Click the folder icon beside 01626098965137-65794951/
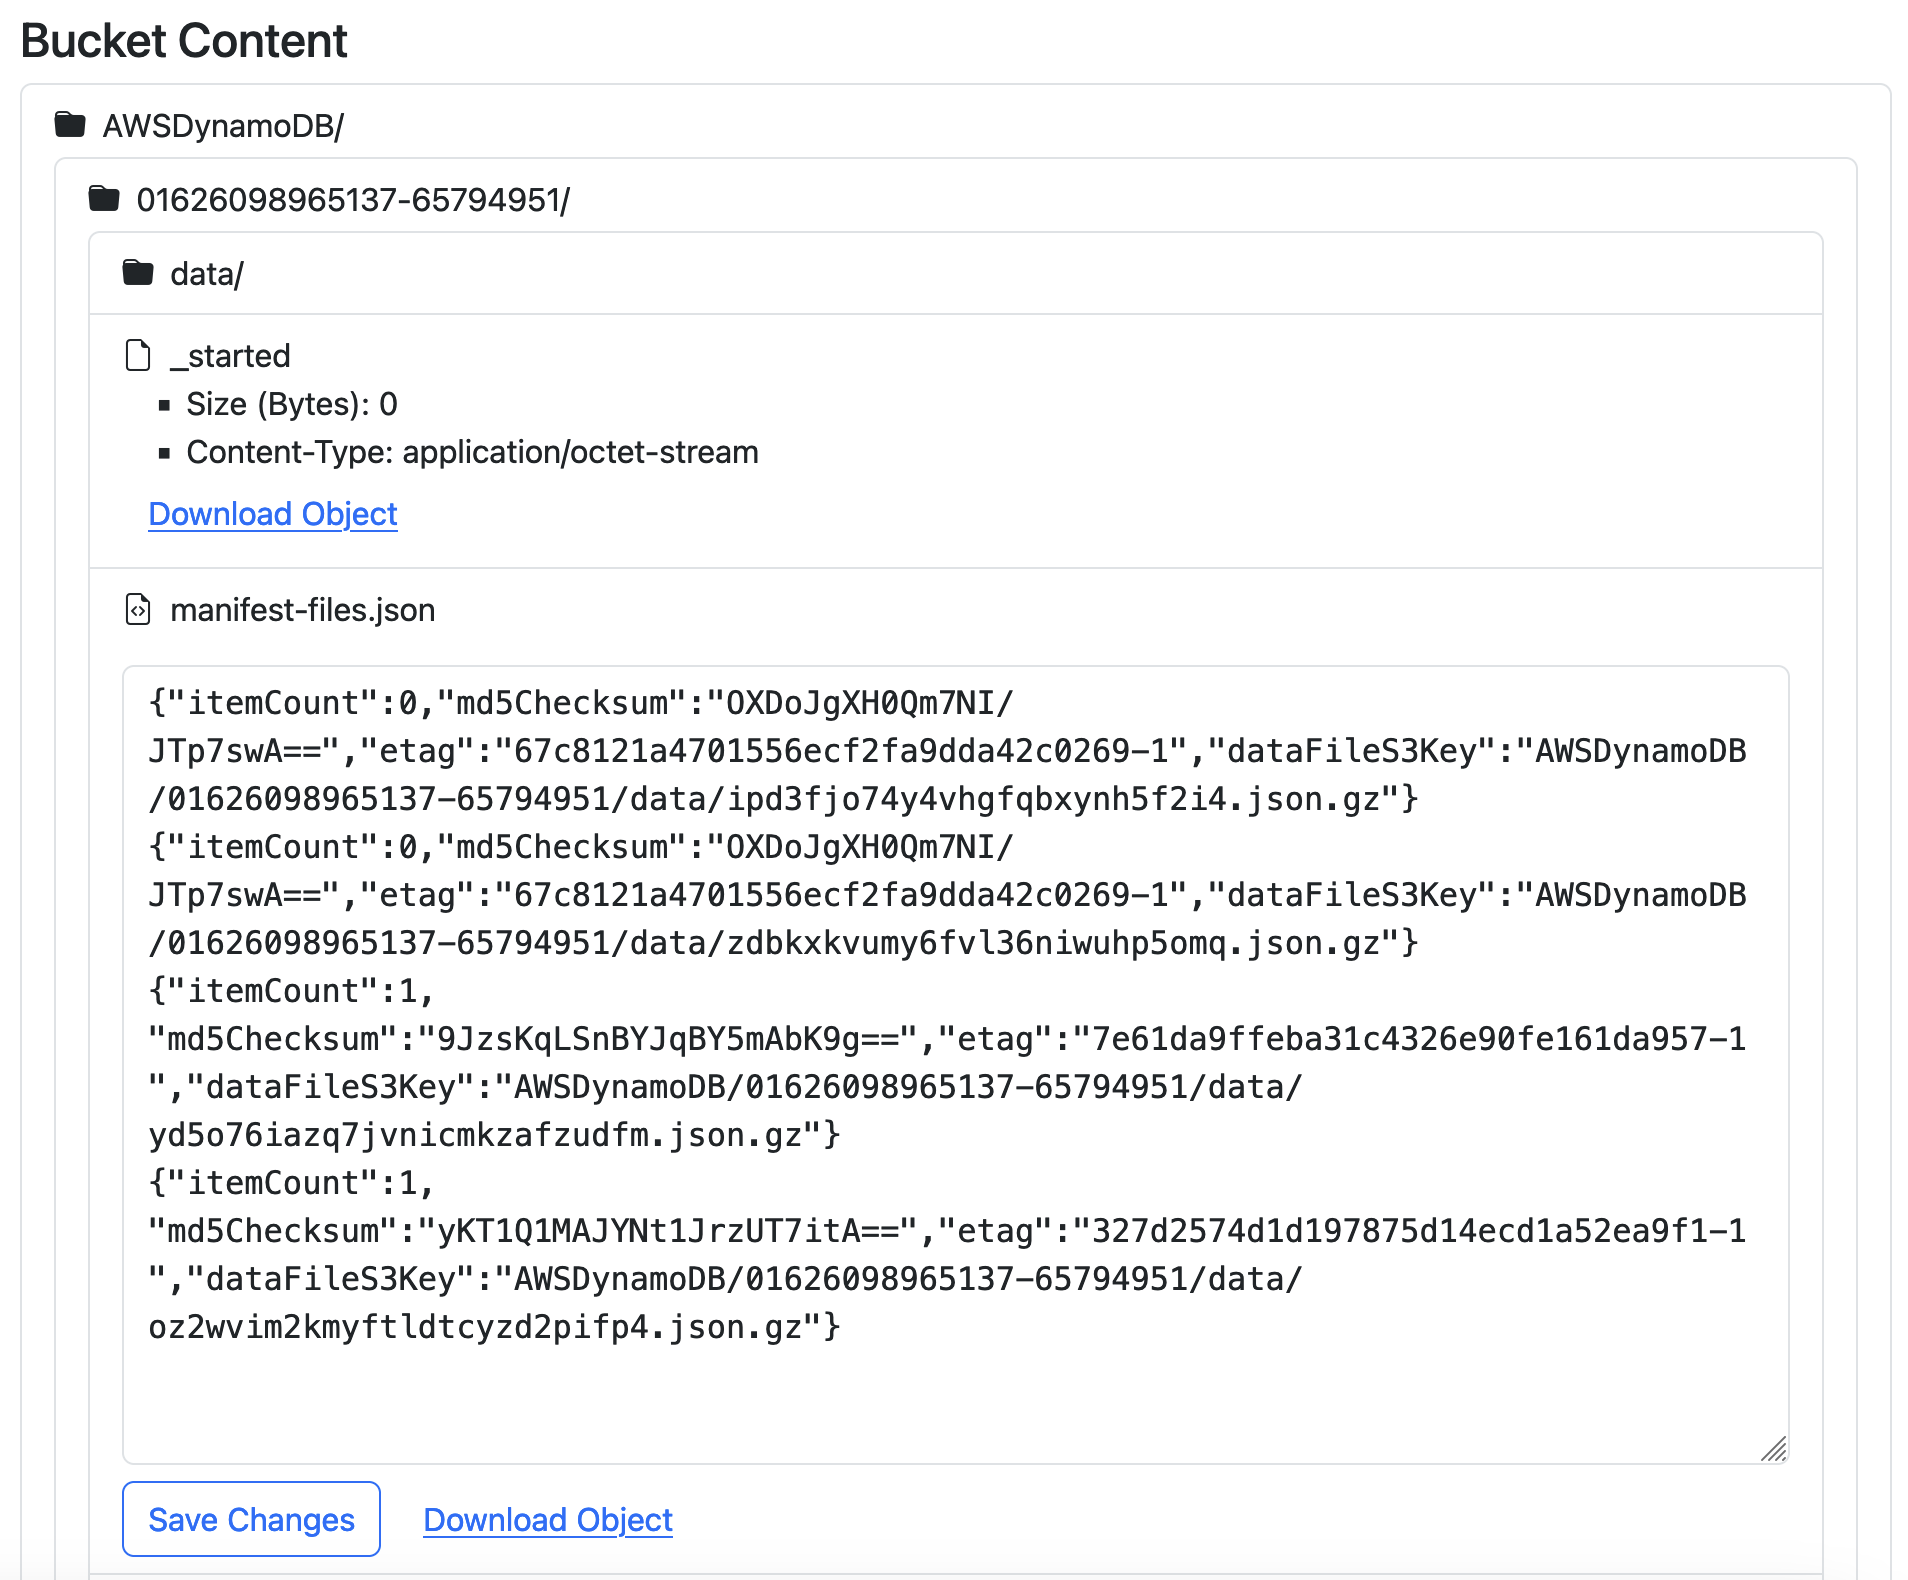 [104, 199]
